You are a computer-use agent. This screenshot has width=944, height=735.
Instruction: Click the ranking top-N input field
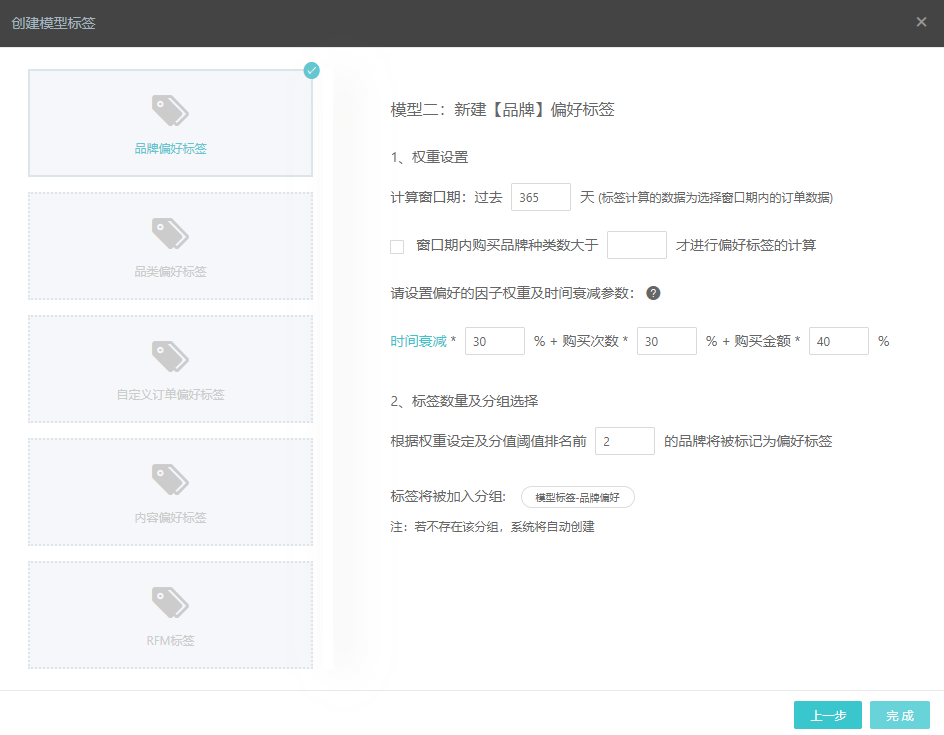click(x=624, y=441)
